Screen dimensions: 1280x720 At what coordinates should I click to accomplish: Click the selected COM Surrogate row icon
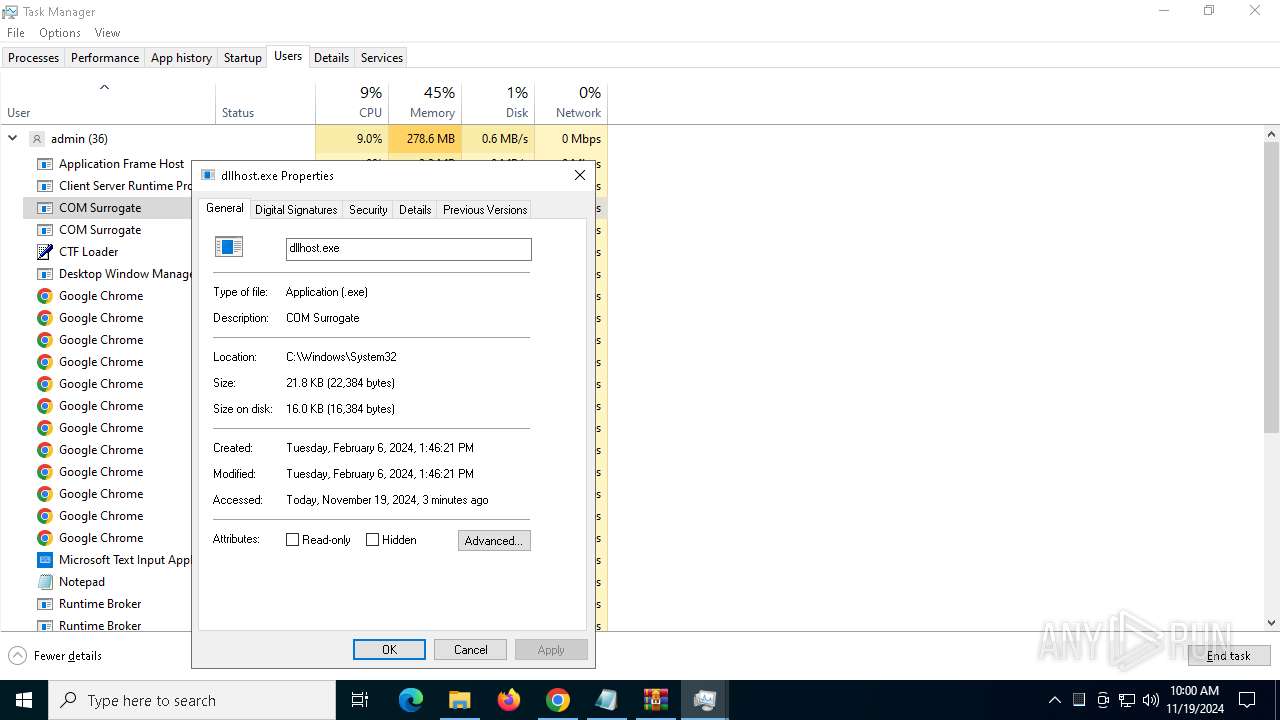[x=44, y=208]
